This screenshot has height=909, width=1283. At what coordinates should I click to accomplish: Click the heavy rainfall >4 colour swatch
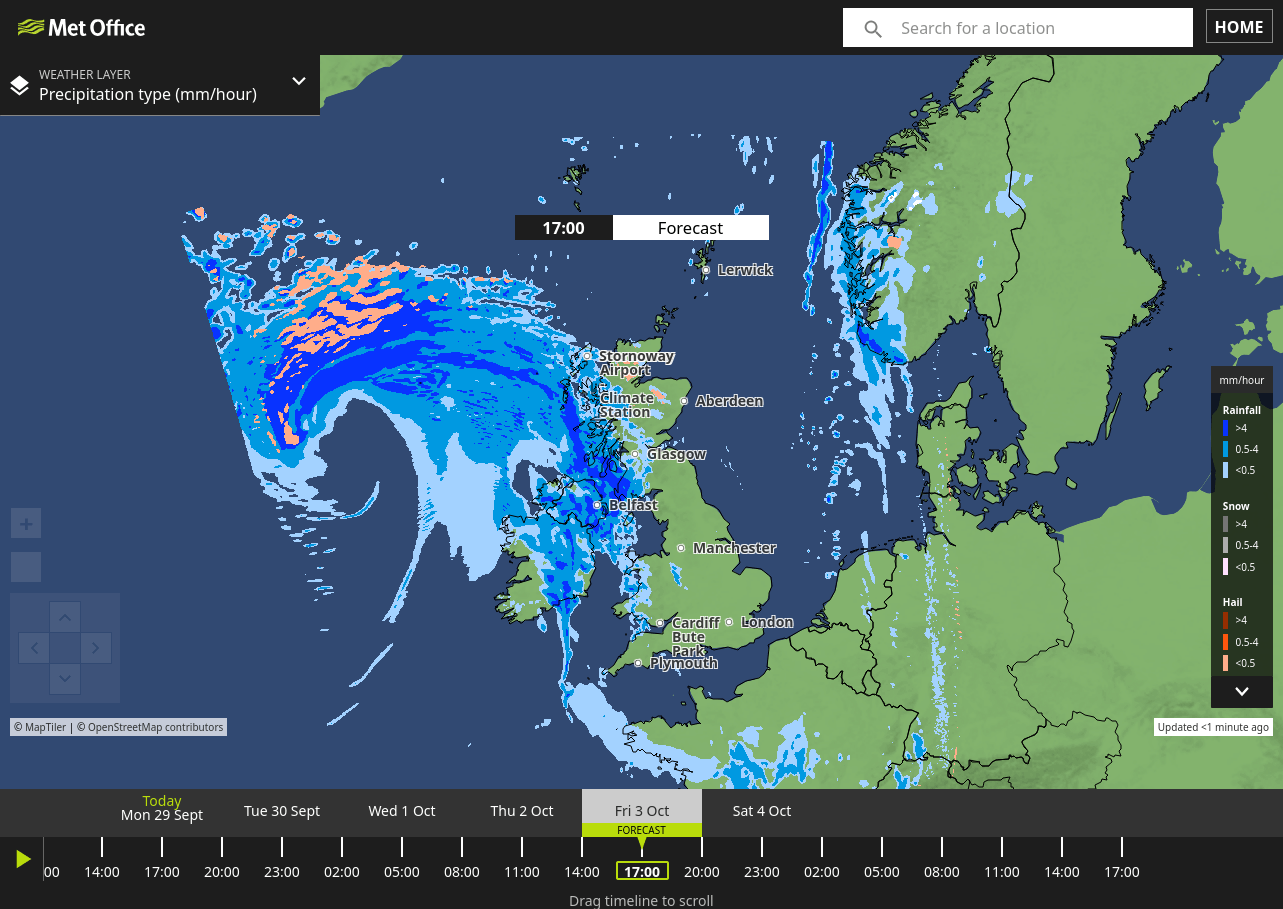click(x=1226, y=428)
